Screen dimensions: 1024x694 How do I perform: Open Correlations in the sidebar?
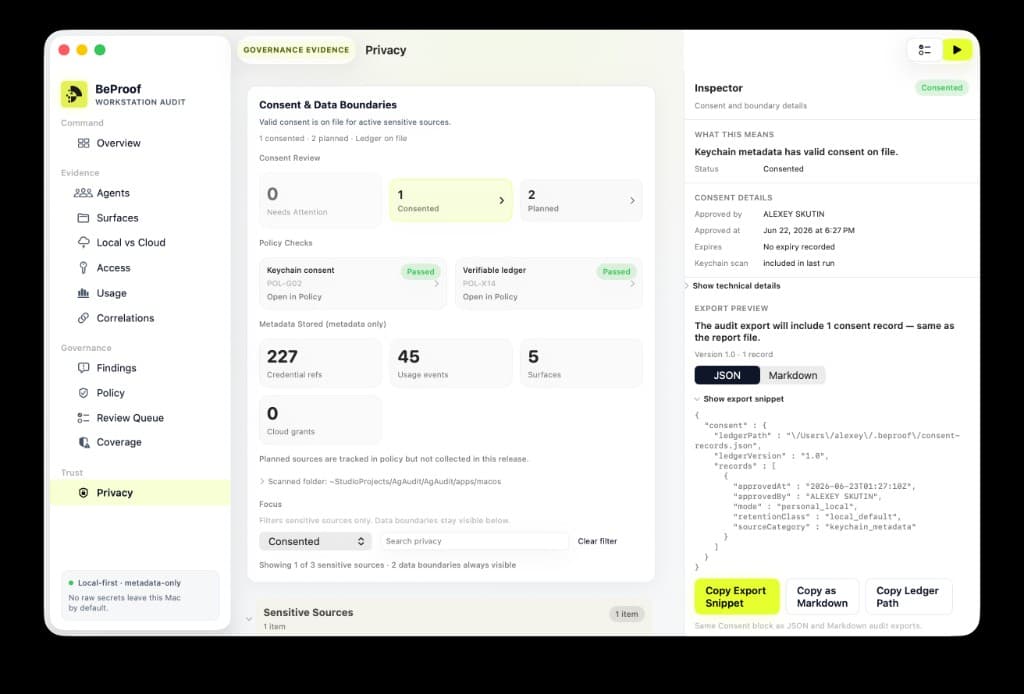coord(140,318)
